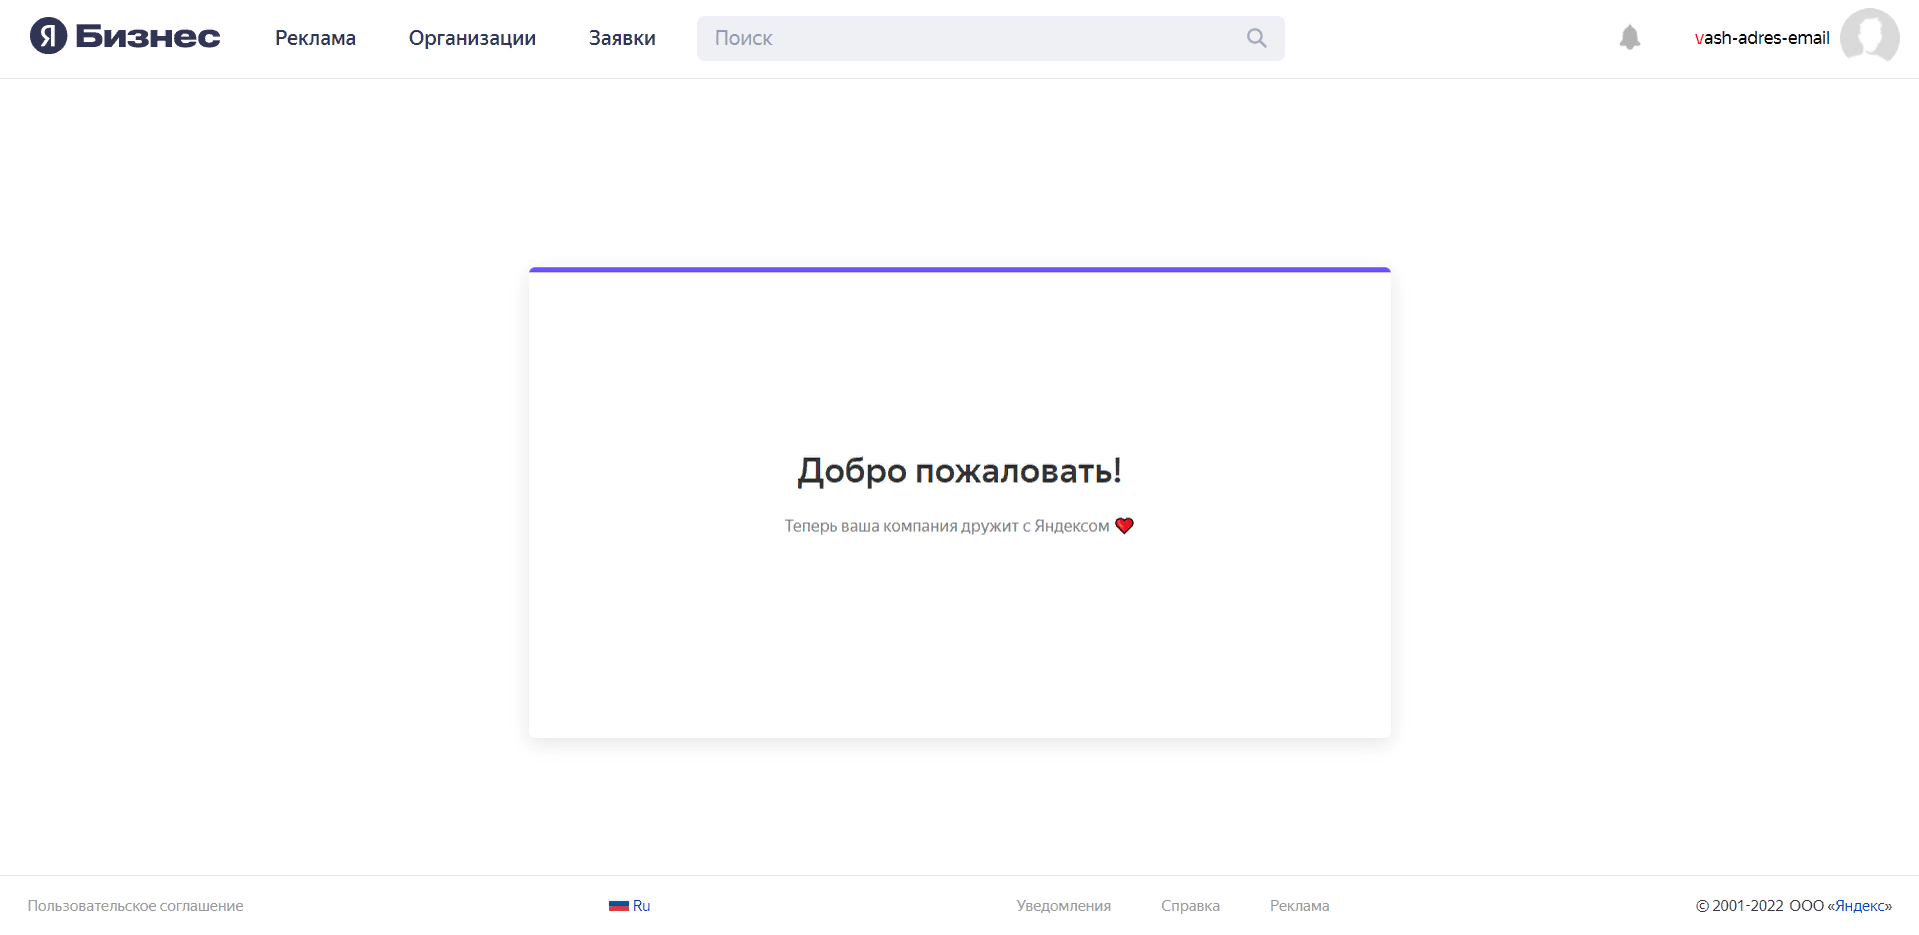Open the user avatar picture
Screen dimensions: 1919x935
point(1869,36)
